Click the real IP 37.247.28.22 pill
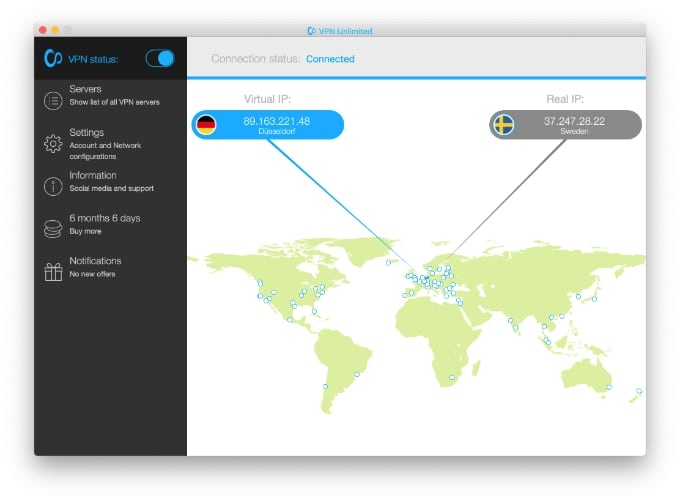Image resolution: width=680 pixels, height=501 pixels. (565, 125)
